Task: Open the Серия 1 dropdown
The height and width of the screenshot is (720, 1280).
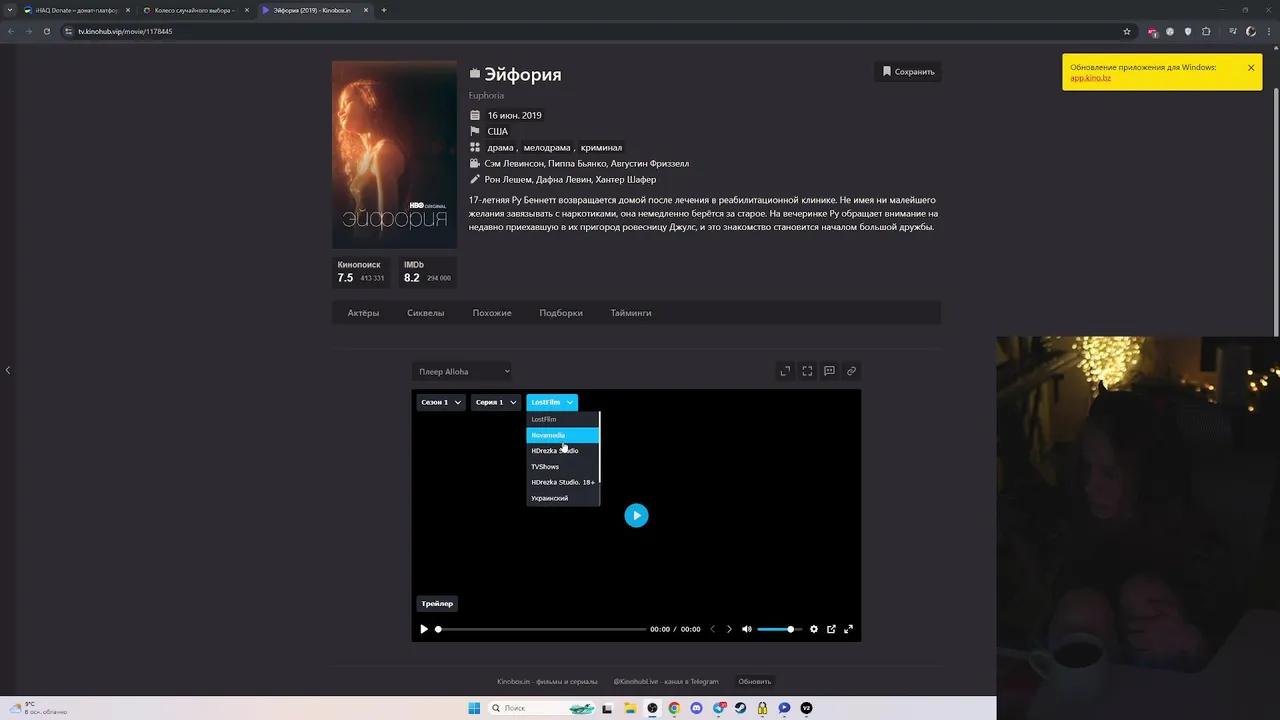Action: point(496,402)
